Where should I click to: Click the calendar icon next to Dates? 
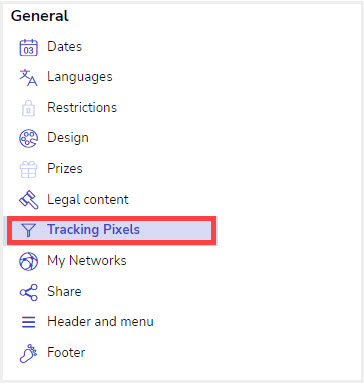pos(28,47)
